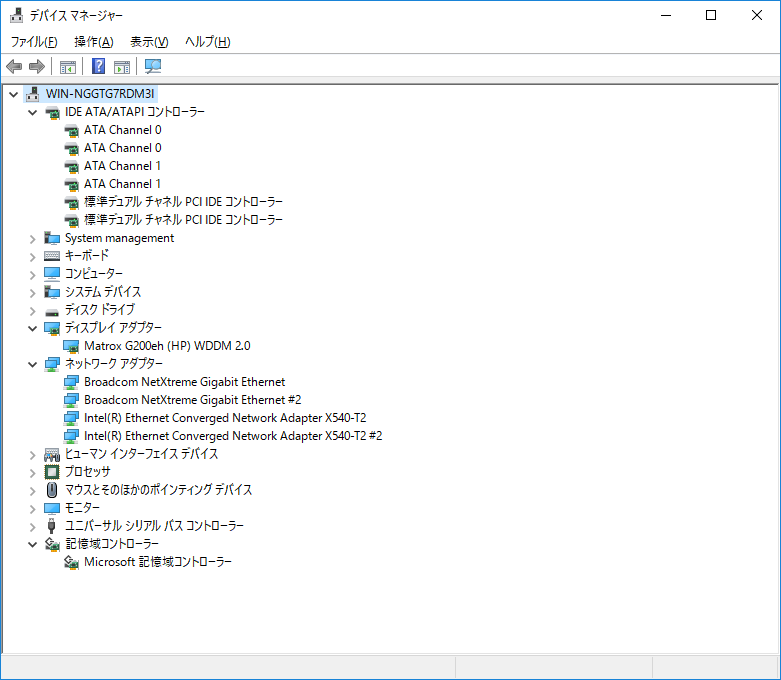Screen dimensions: 781x680
Task: Click the Microsoft 記憶域コントローラー device icon
Action: point(71,562)
